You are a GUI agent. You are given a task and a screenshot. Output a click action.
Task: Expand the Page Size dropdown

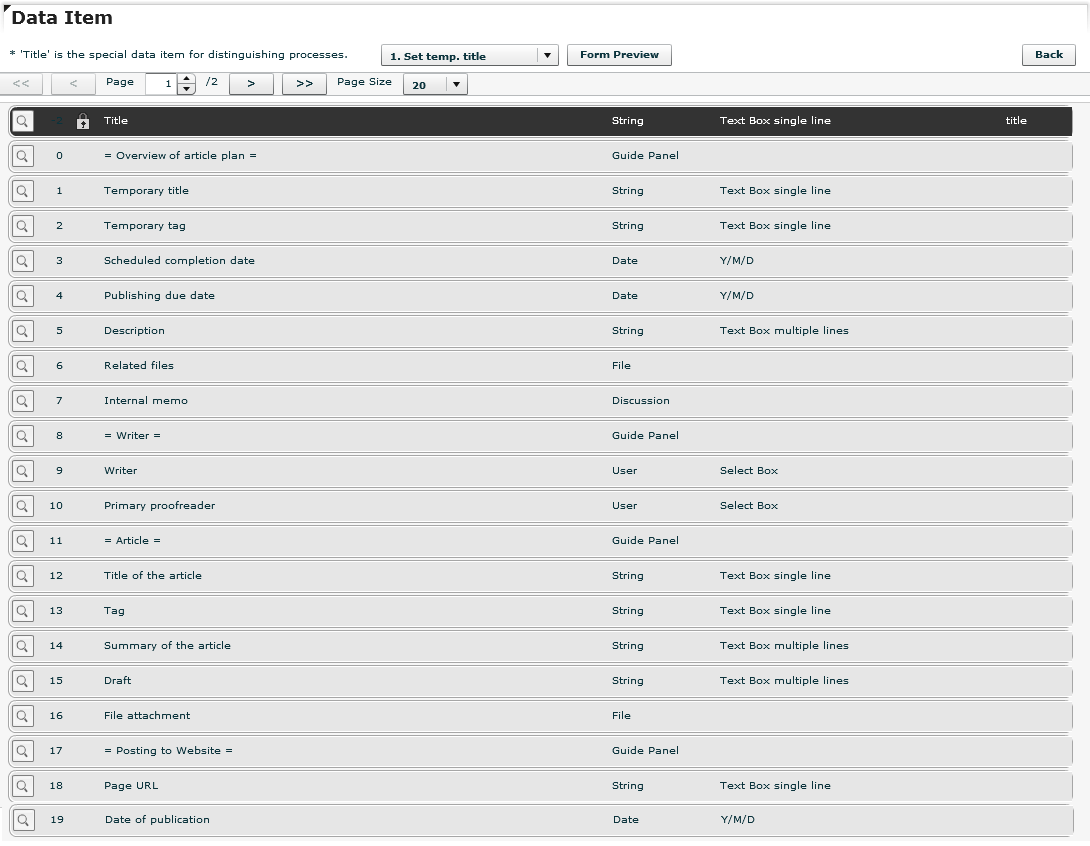tap(435, 85)
